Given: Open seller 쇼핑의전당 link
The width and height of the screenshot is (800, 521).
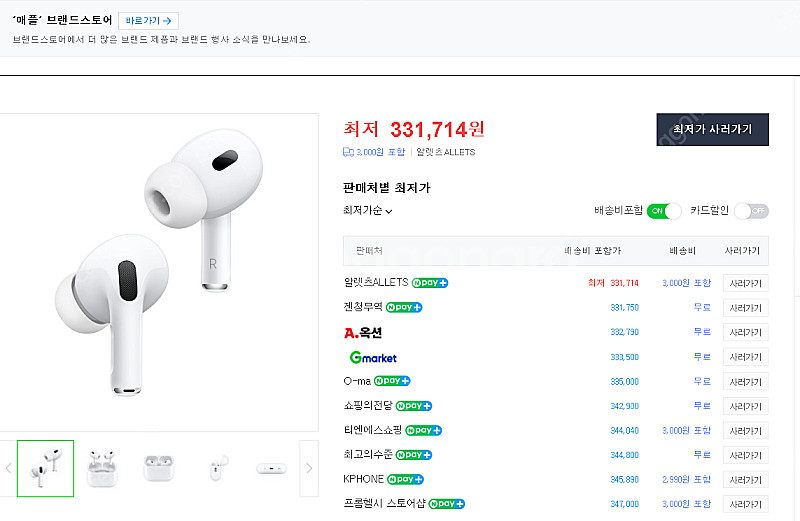Looking at the screenshot, I should pyautogui.click(x=368, y=406).
